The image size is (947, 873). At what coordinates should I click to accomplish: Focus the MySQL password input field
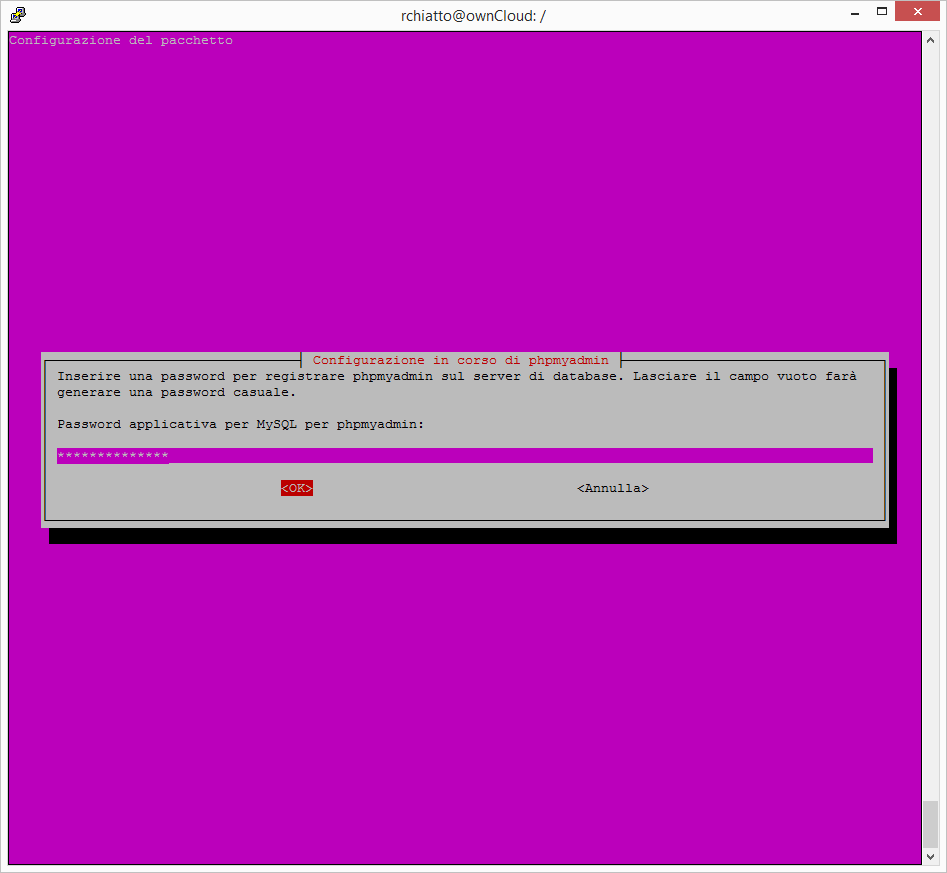tap(464, 456)
